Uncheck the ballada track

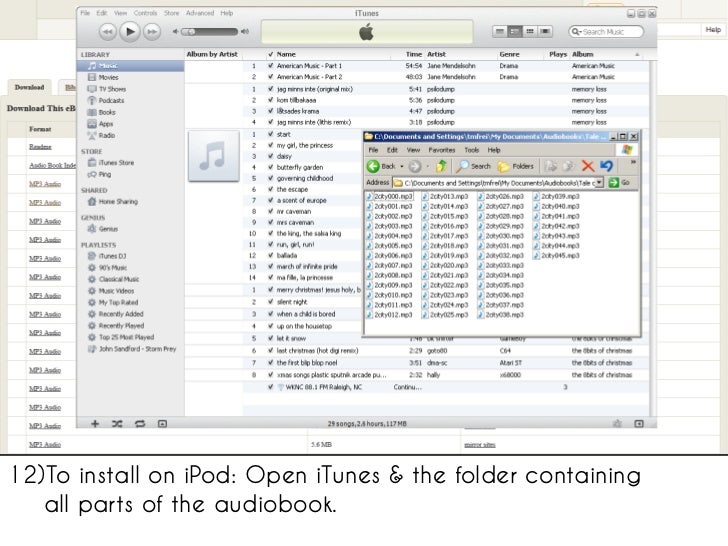(271, 255)
